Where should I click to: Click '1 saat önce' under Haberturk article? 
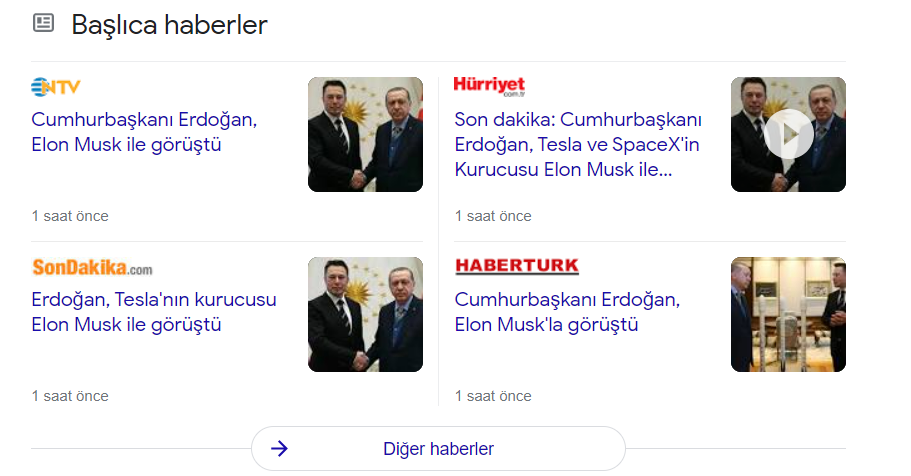coord(493,396)
